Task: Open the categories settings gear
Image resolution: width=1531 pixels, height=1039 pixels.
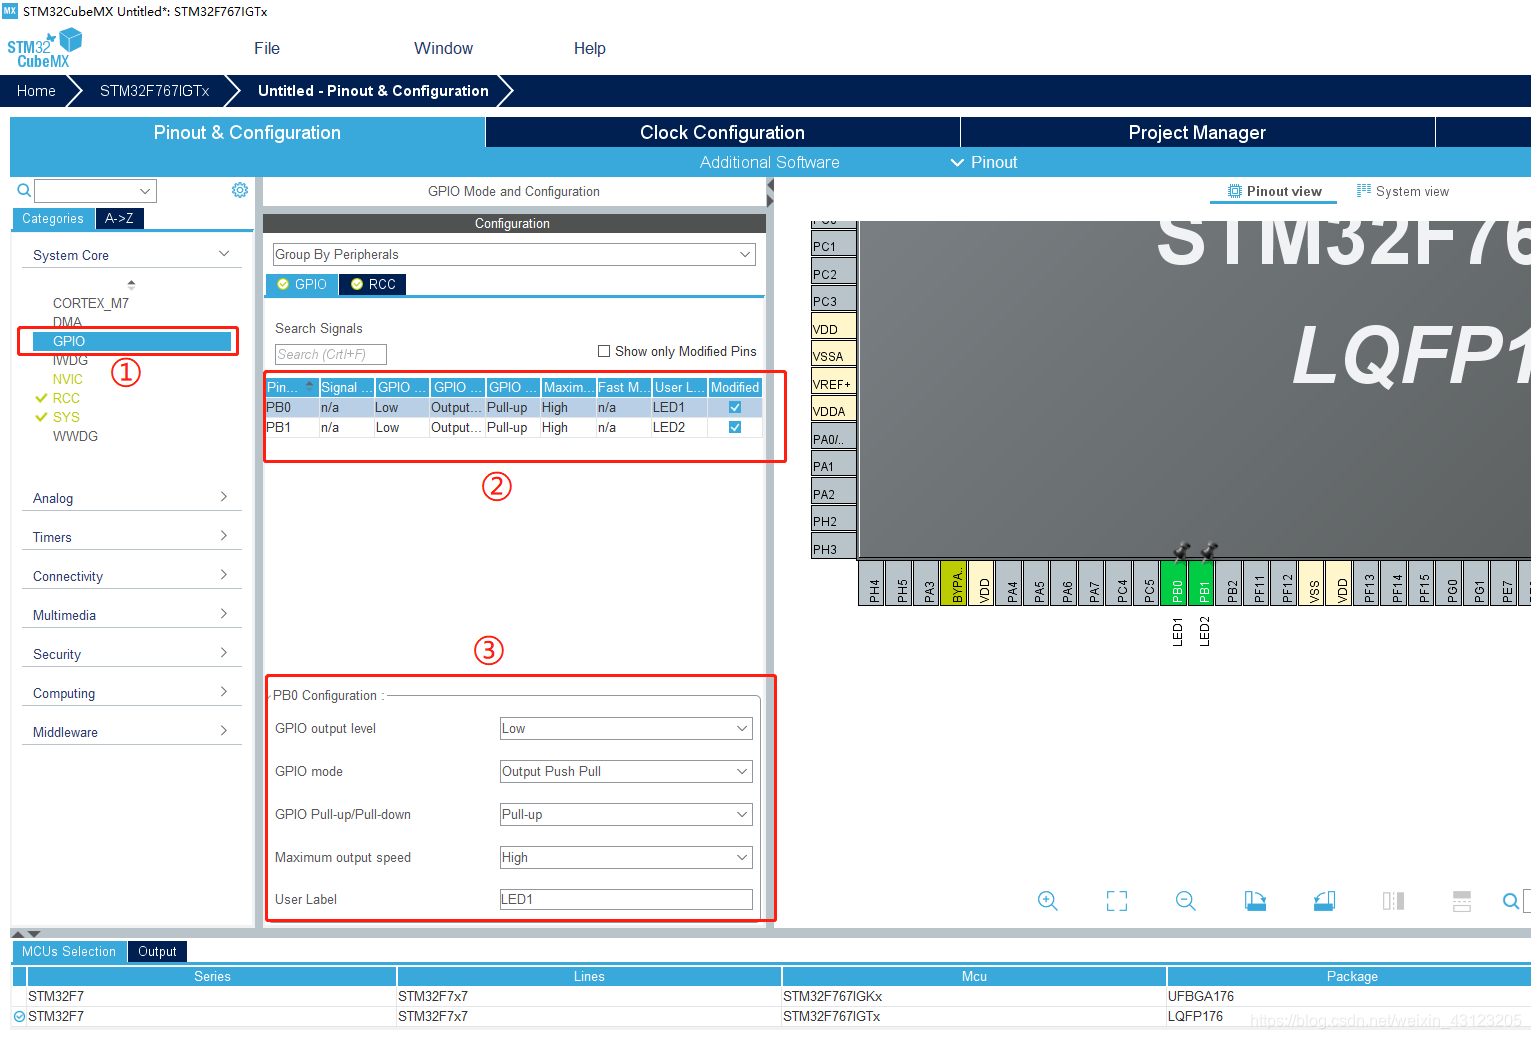Action: tap(240, 190)
